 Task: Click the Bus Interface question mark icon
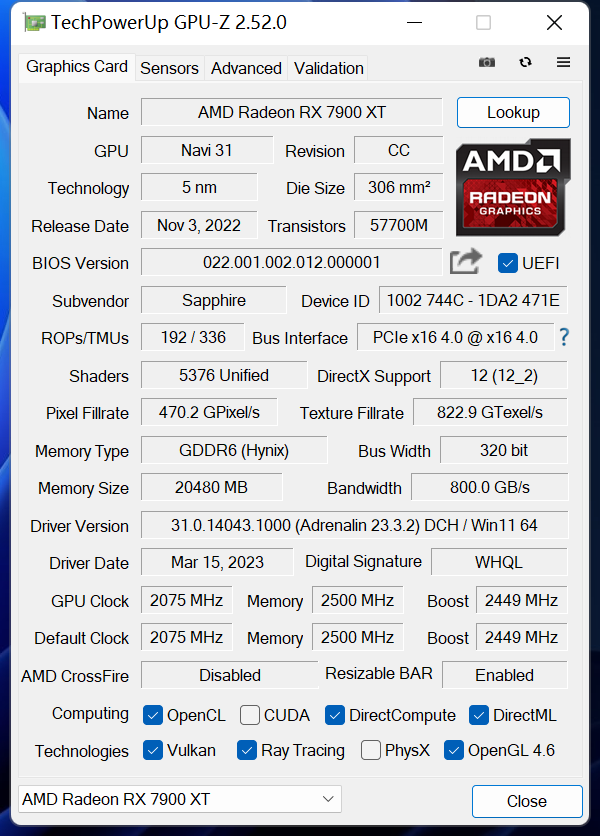(x=564, y=337)
